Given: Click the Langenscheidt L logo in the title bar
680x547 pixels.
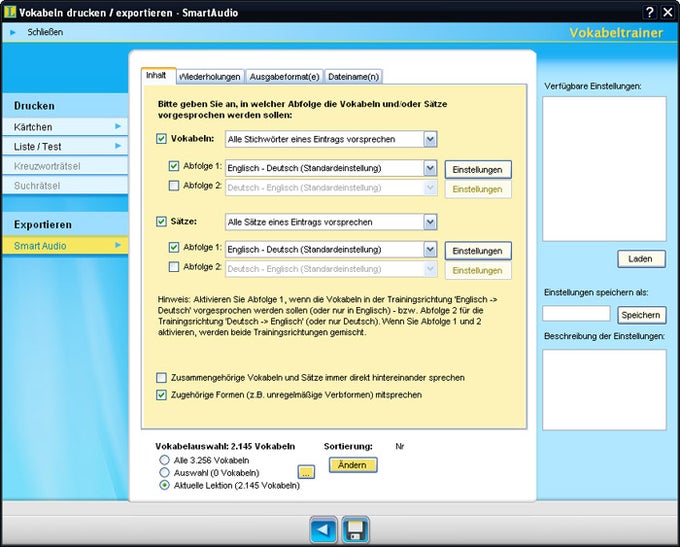Looking at the screenshot, I should (x=10, y=12).
